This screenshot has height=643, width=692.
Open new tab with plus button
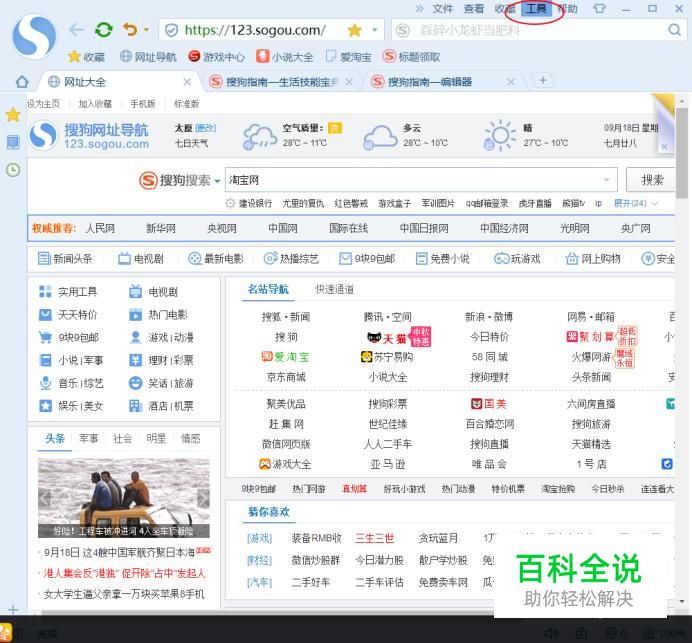click(543, 80)
